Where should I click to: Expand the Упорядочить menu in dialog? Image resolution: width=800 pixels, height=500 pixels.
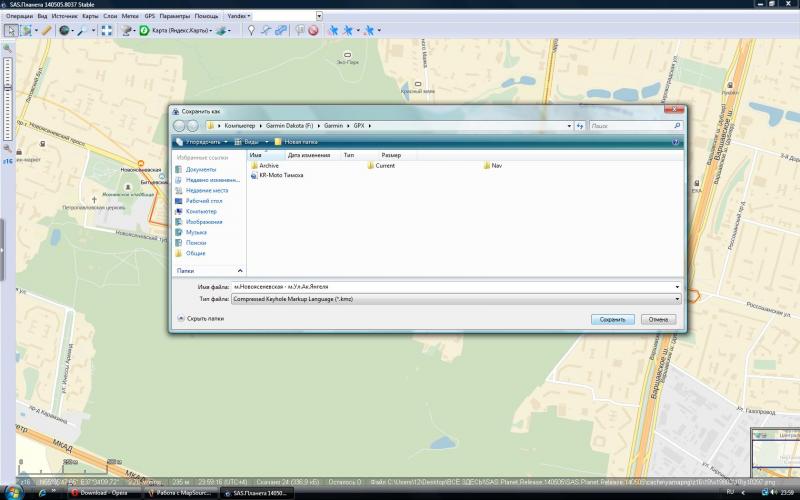(202, 142)
